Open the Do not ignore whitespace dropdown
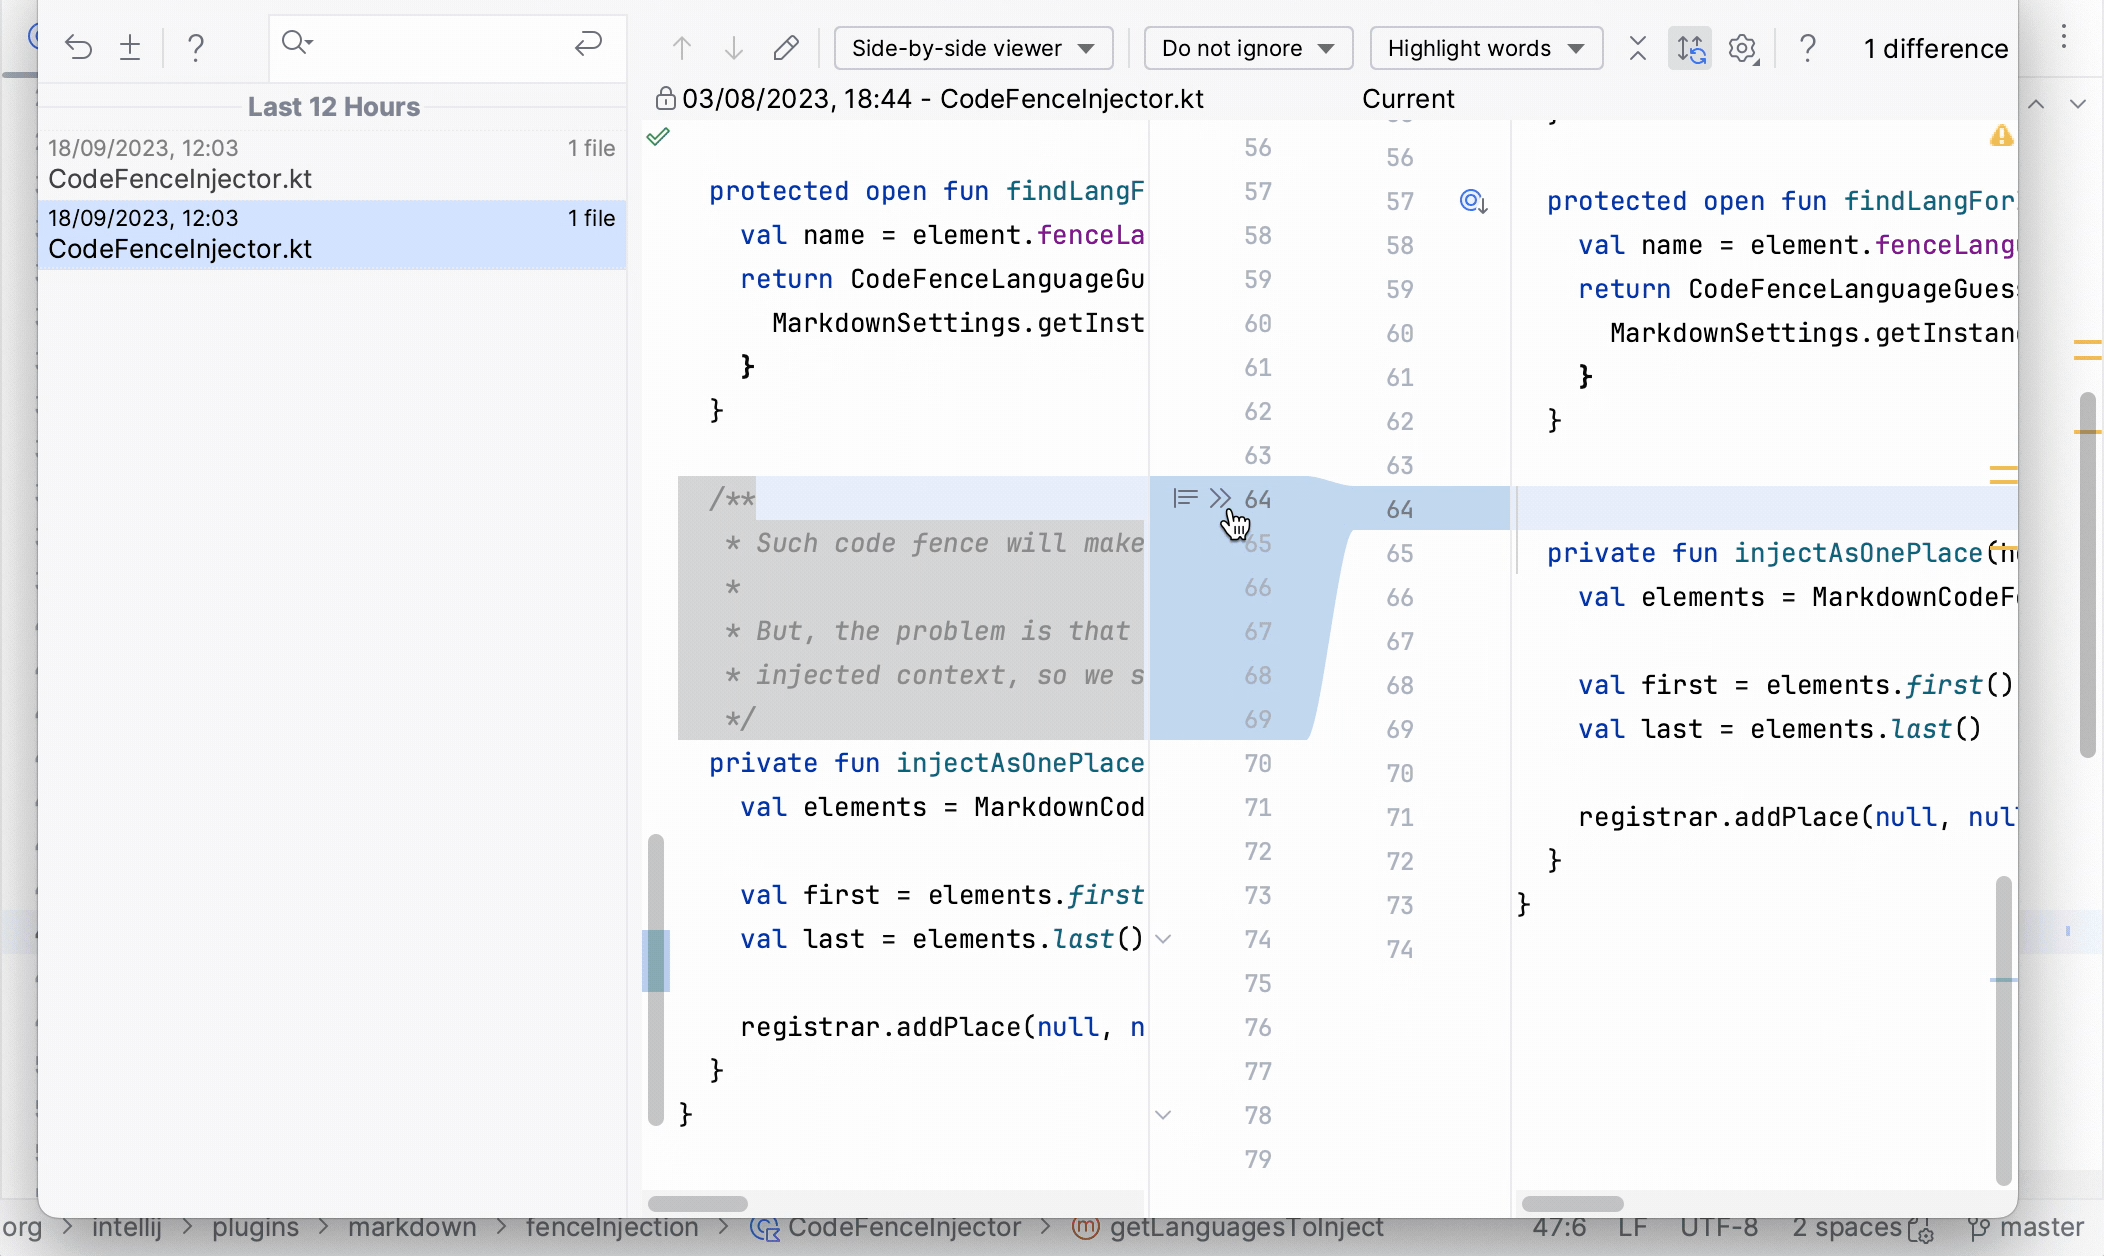This screenshot has height=1256, width=2104. [x=1246, y=47]
